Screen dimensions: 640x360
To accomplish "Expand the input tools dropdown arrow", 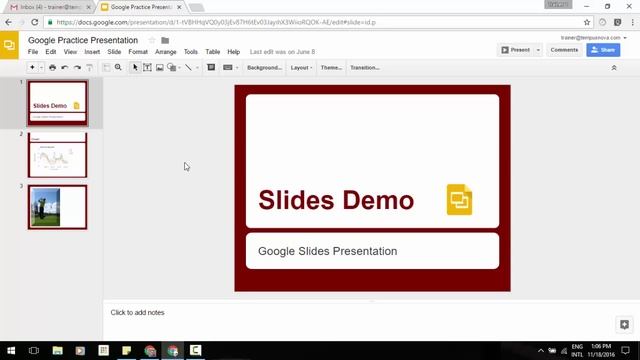I will coord(237,68).
